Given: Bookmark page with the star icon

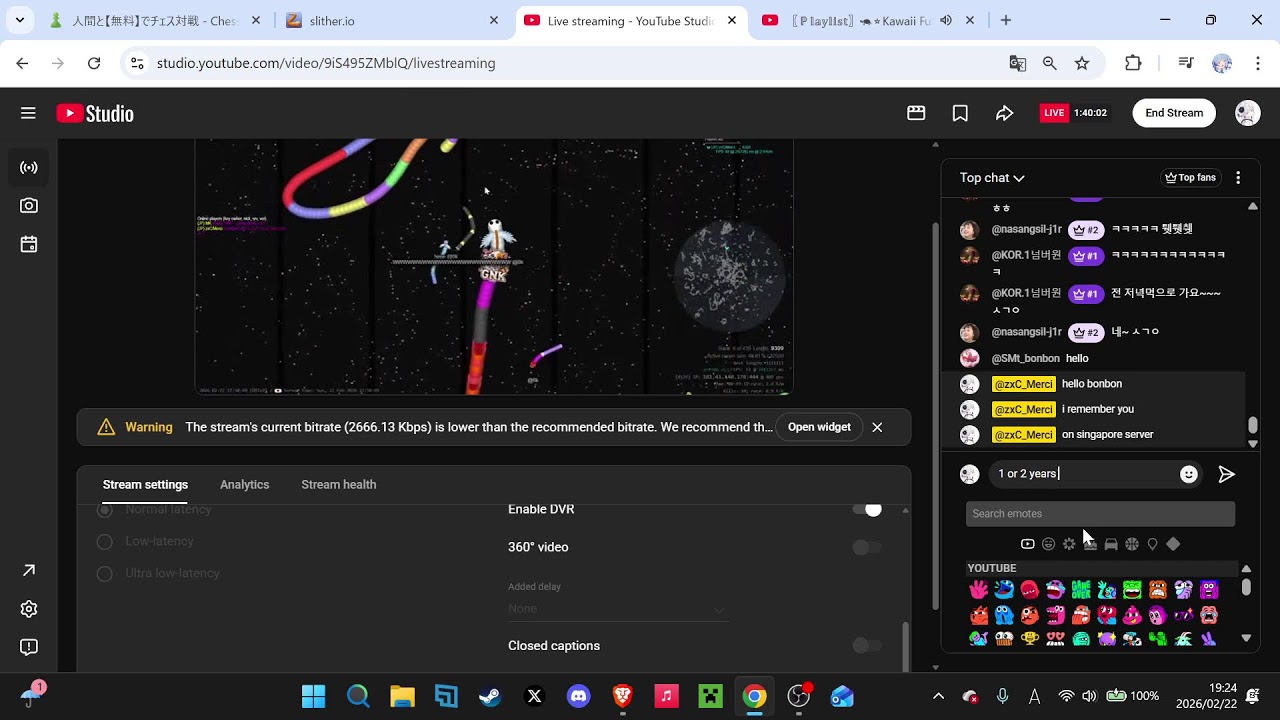Looking at the screenshot, I should [x=1081, y=63].
